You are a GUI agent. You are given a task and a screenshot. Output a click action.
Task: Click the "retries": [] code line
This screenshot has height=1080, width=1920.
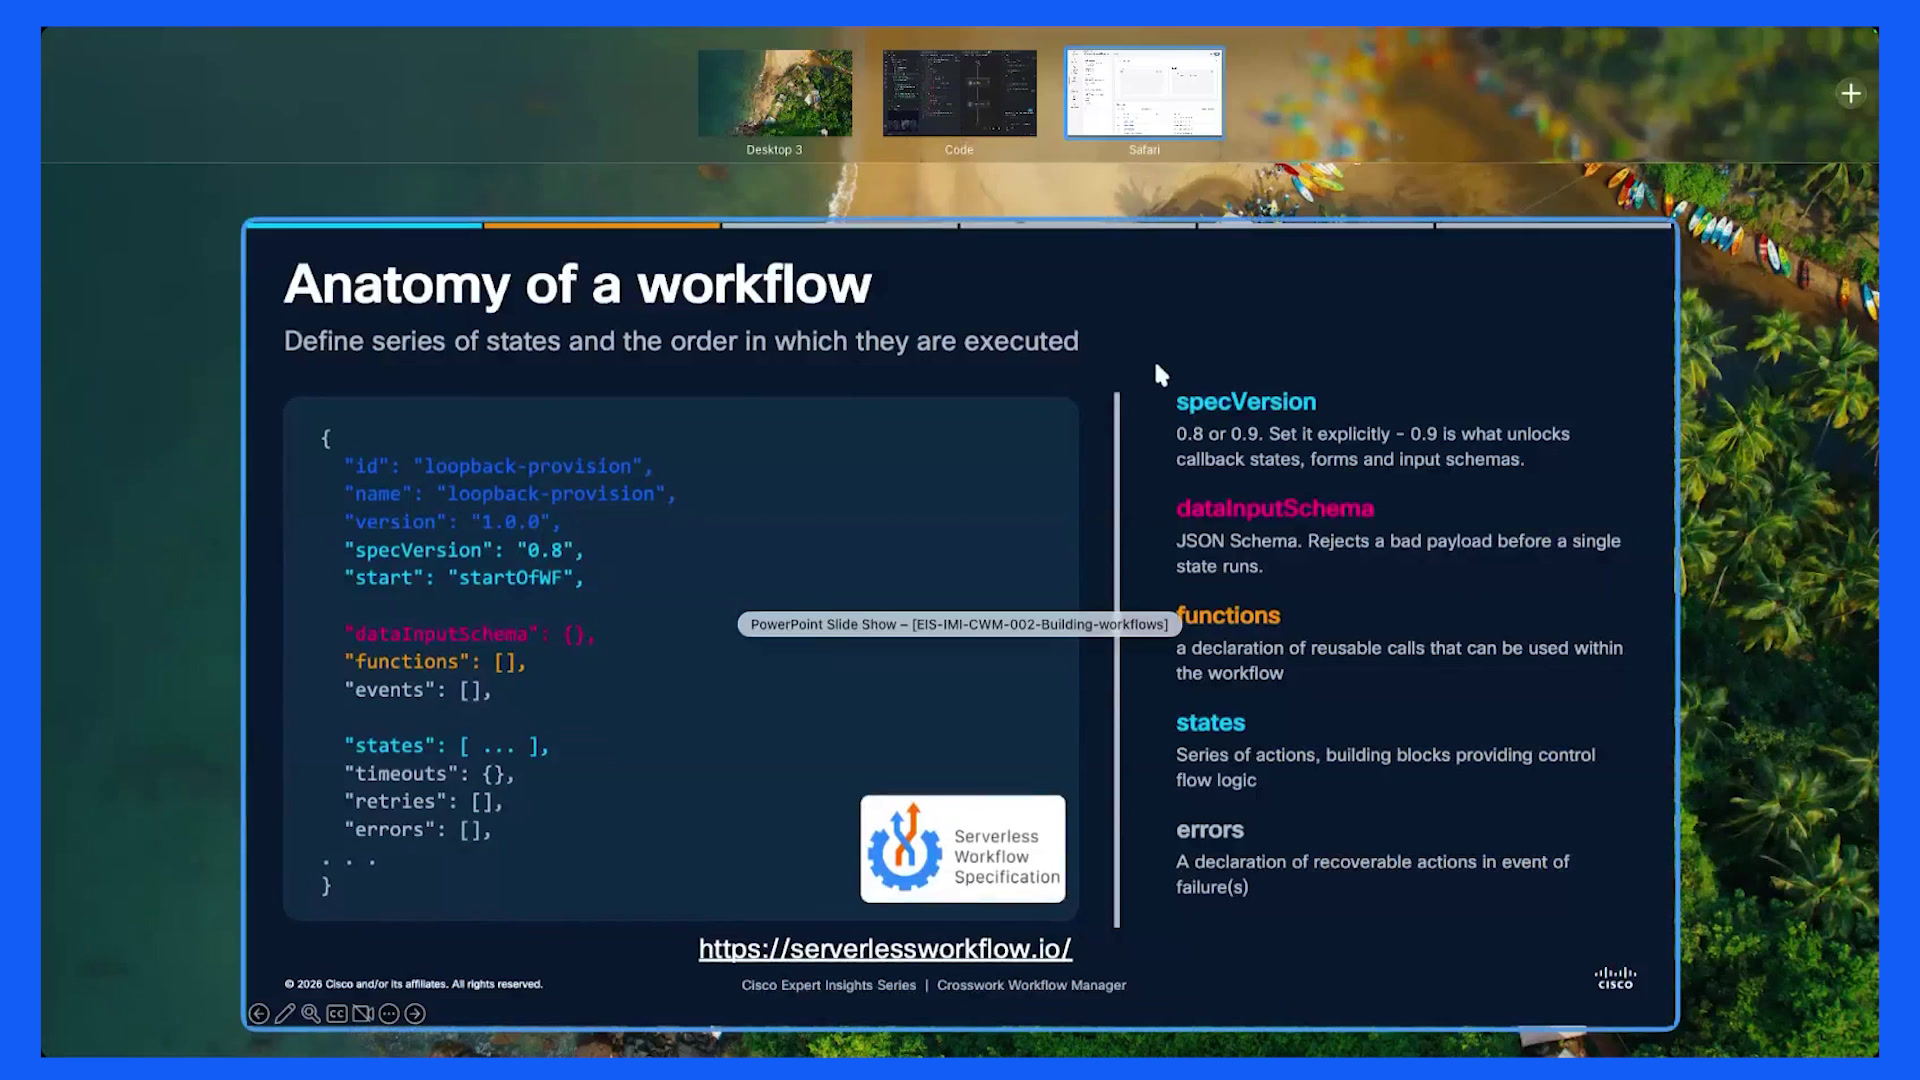point(424,802)
